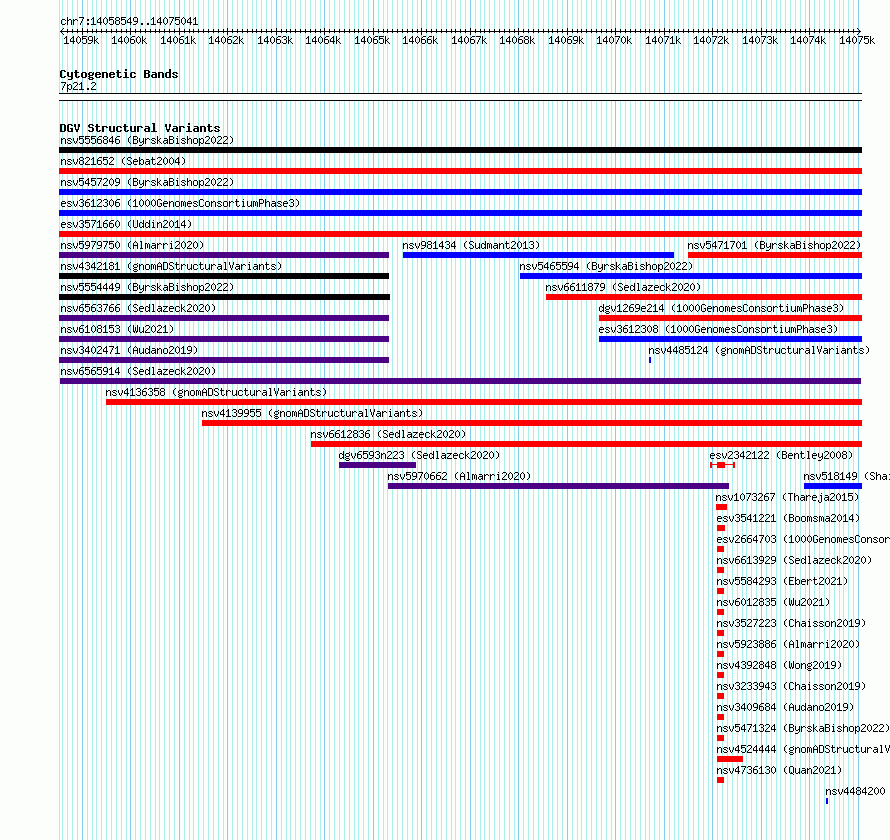Open nsv981434 (Sudmant2013) variant
This screenshot has width=890, height=840.
pyautogui.click(x=471, y=245)
